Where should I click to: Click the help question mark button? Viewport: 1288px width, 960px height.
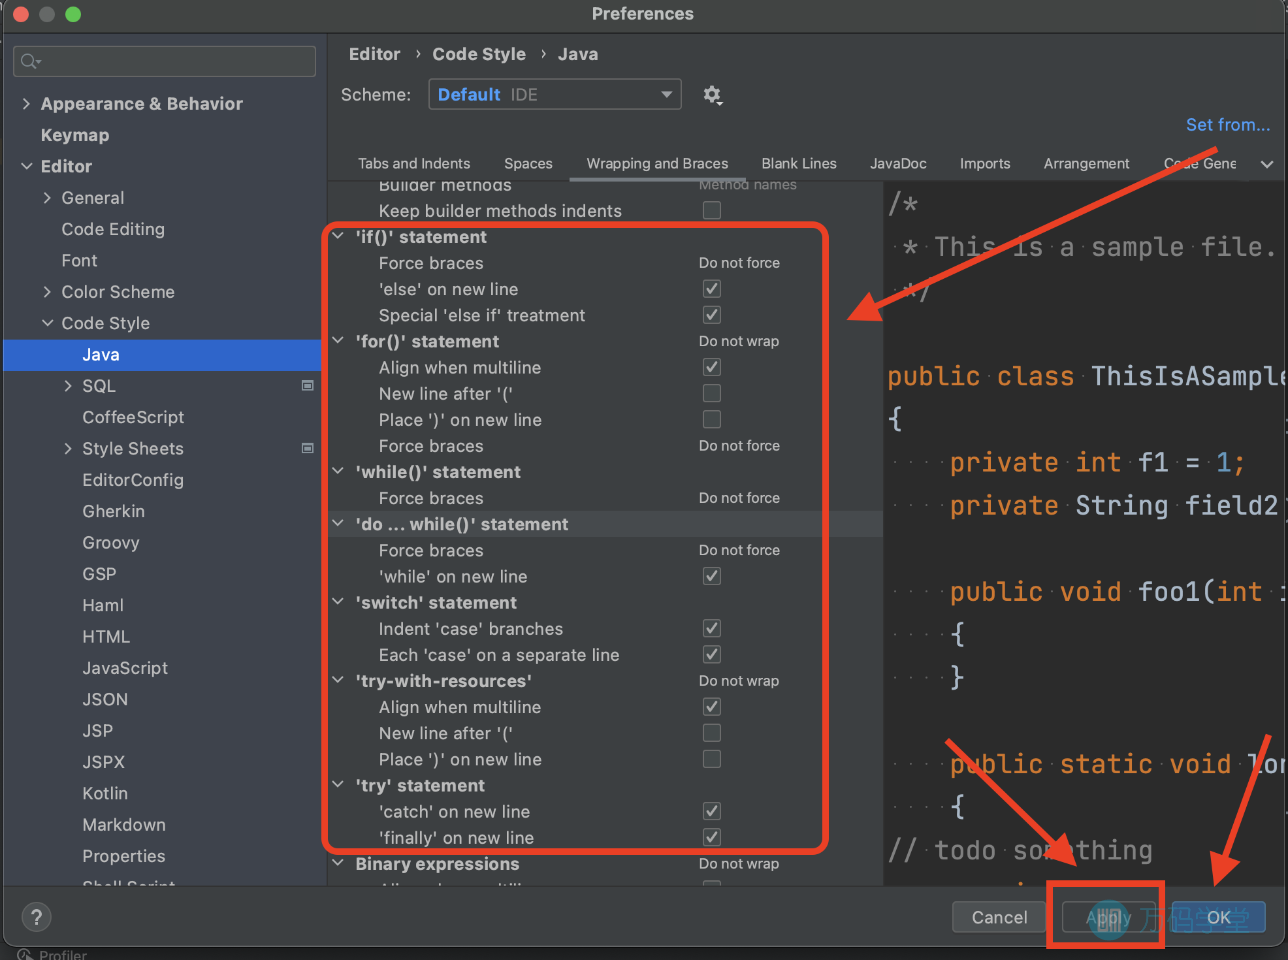tap(36, 917)
